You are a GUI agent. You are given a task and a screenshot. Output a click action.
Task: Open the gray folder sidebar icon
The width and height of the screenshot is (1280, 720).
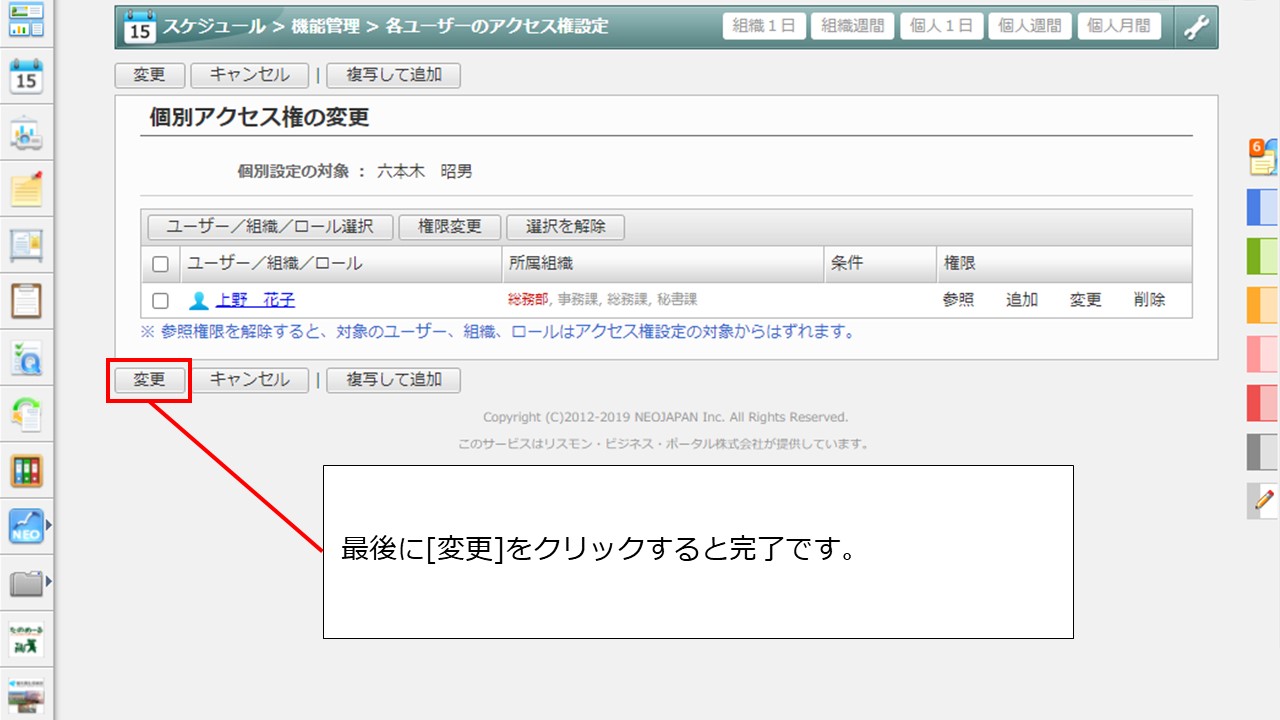26,583
